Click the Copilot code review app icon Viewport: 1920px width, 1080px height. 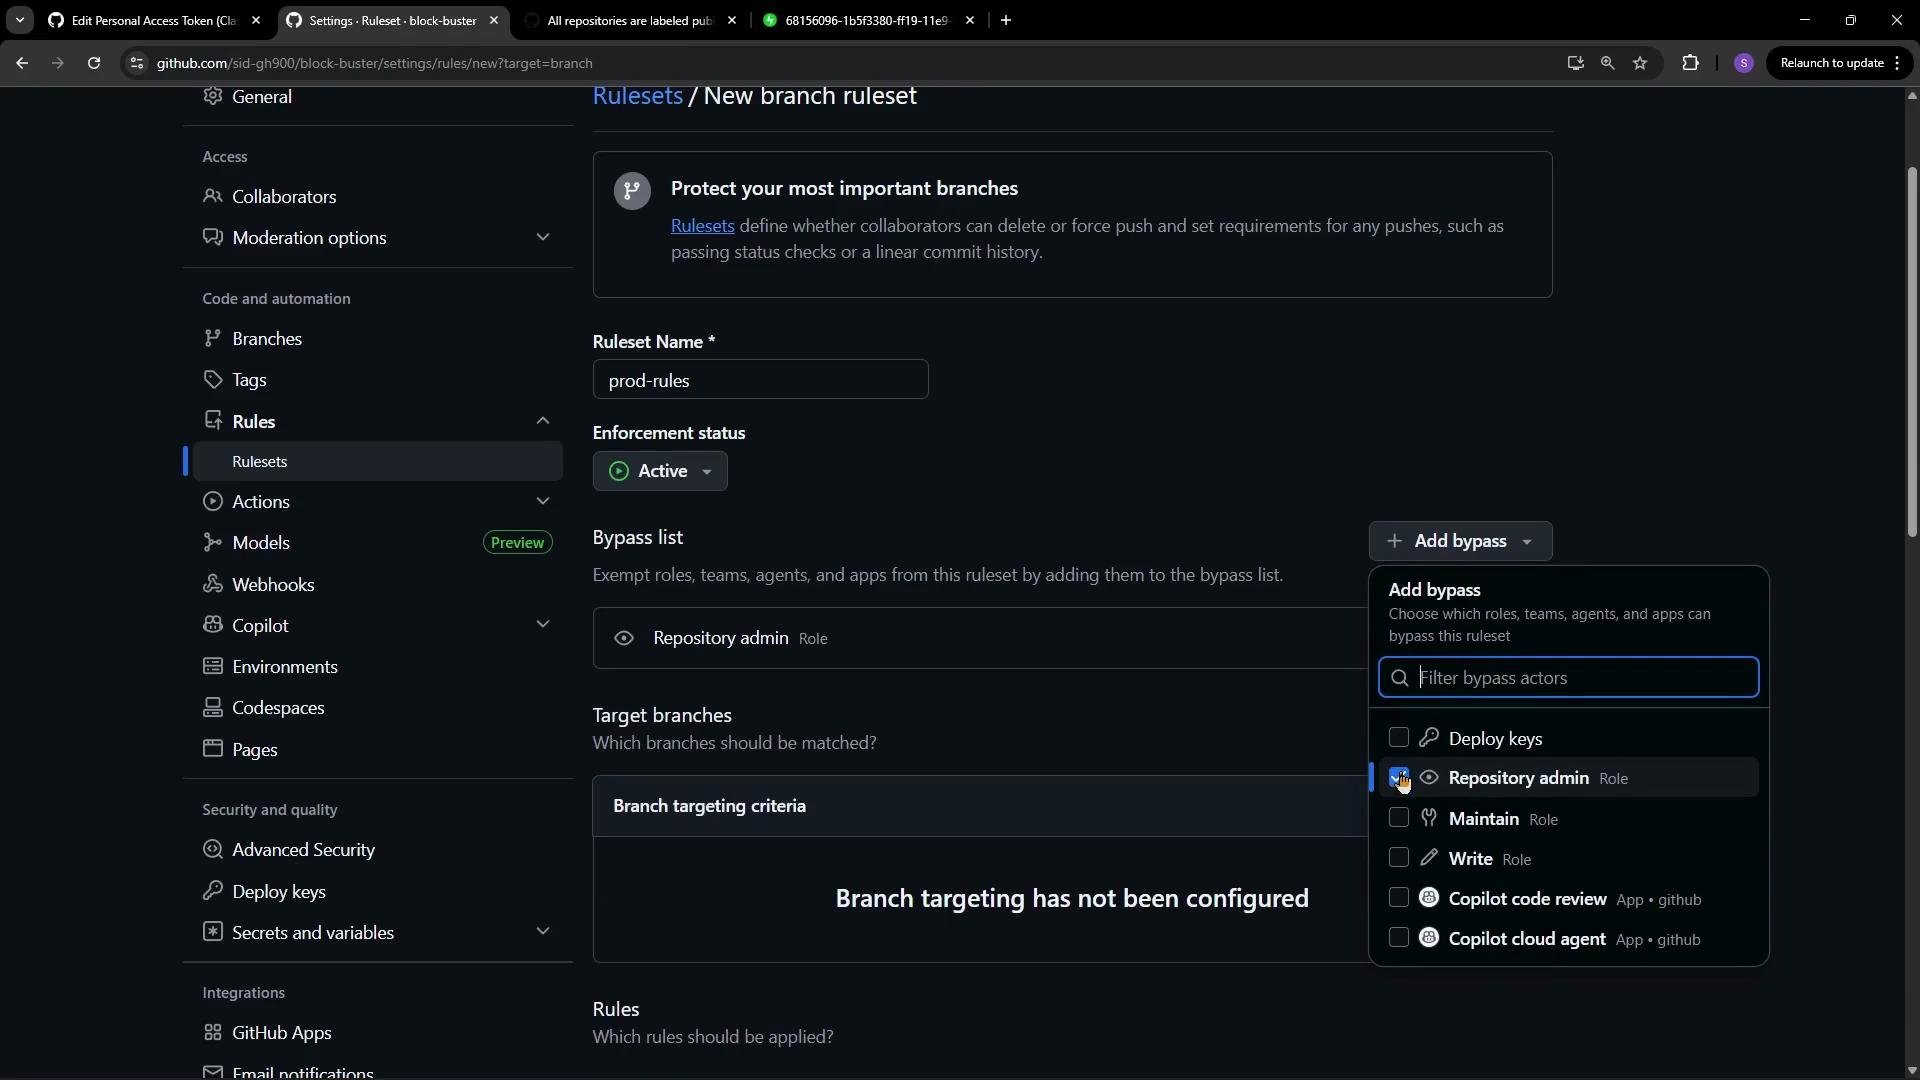point(1429,898)
